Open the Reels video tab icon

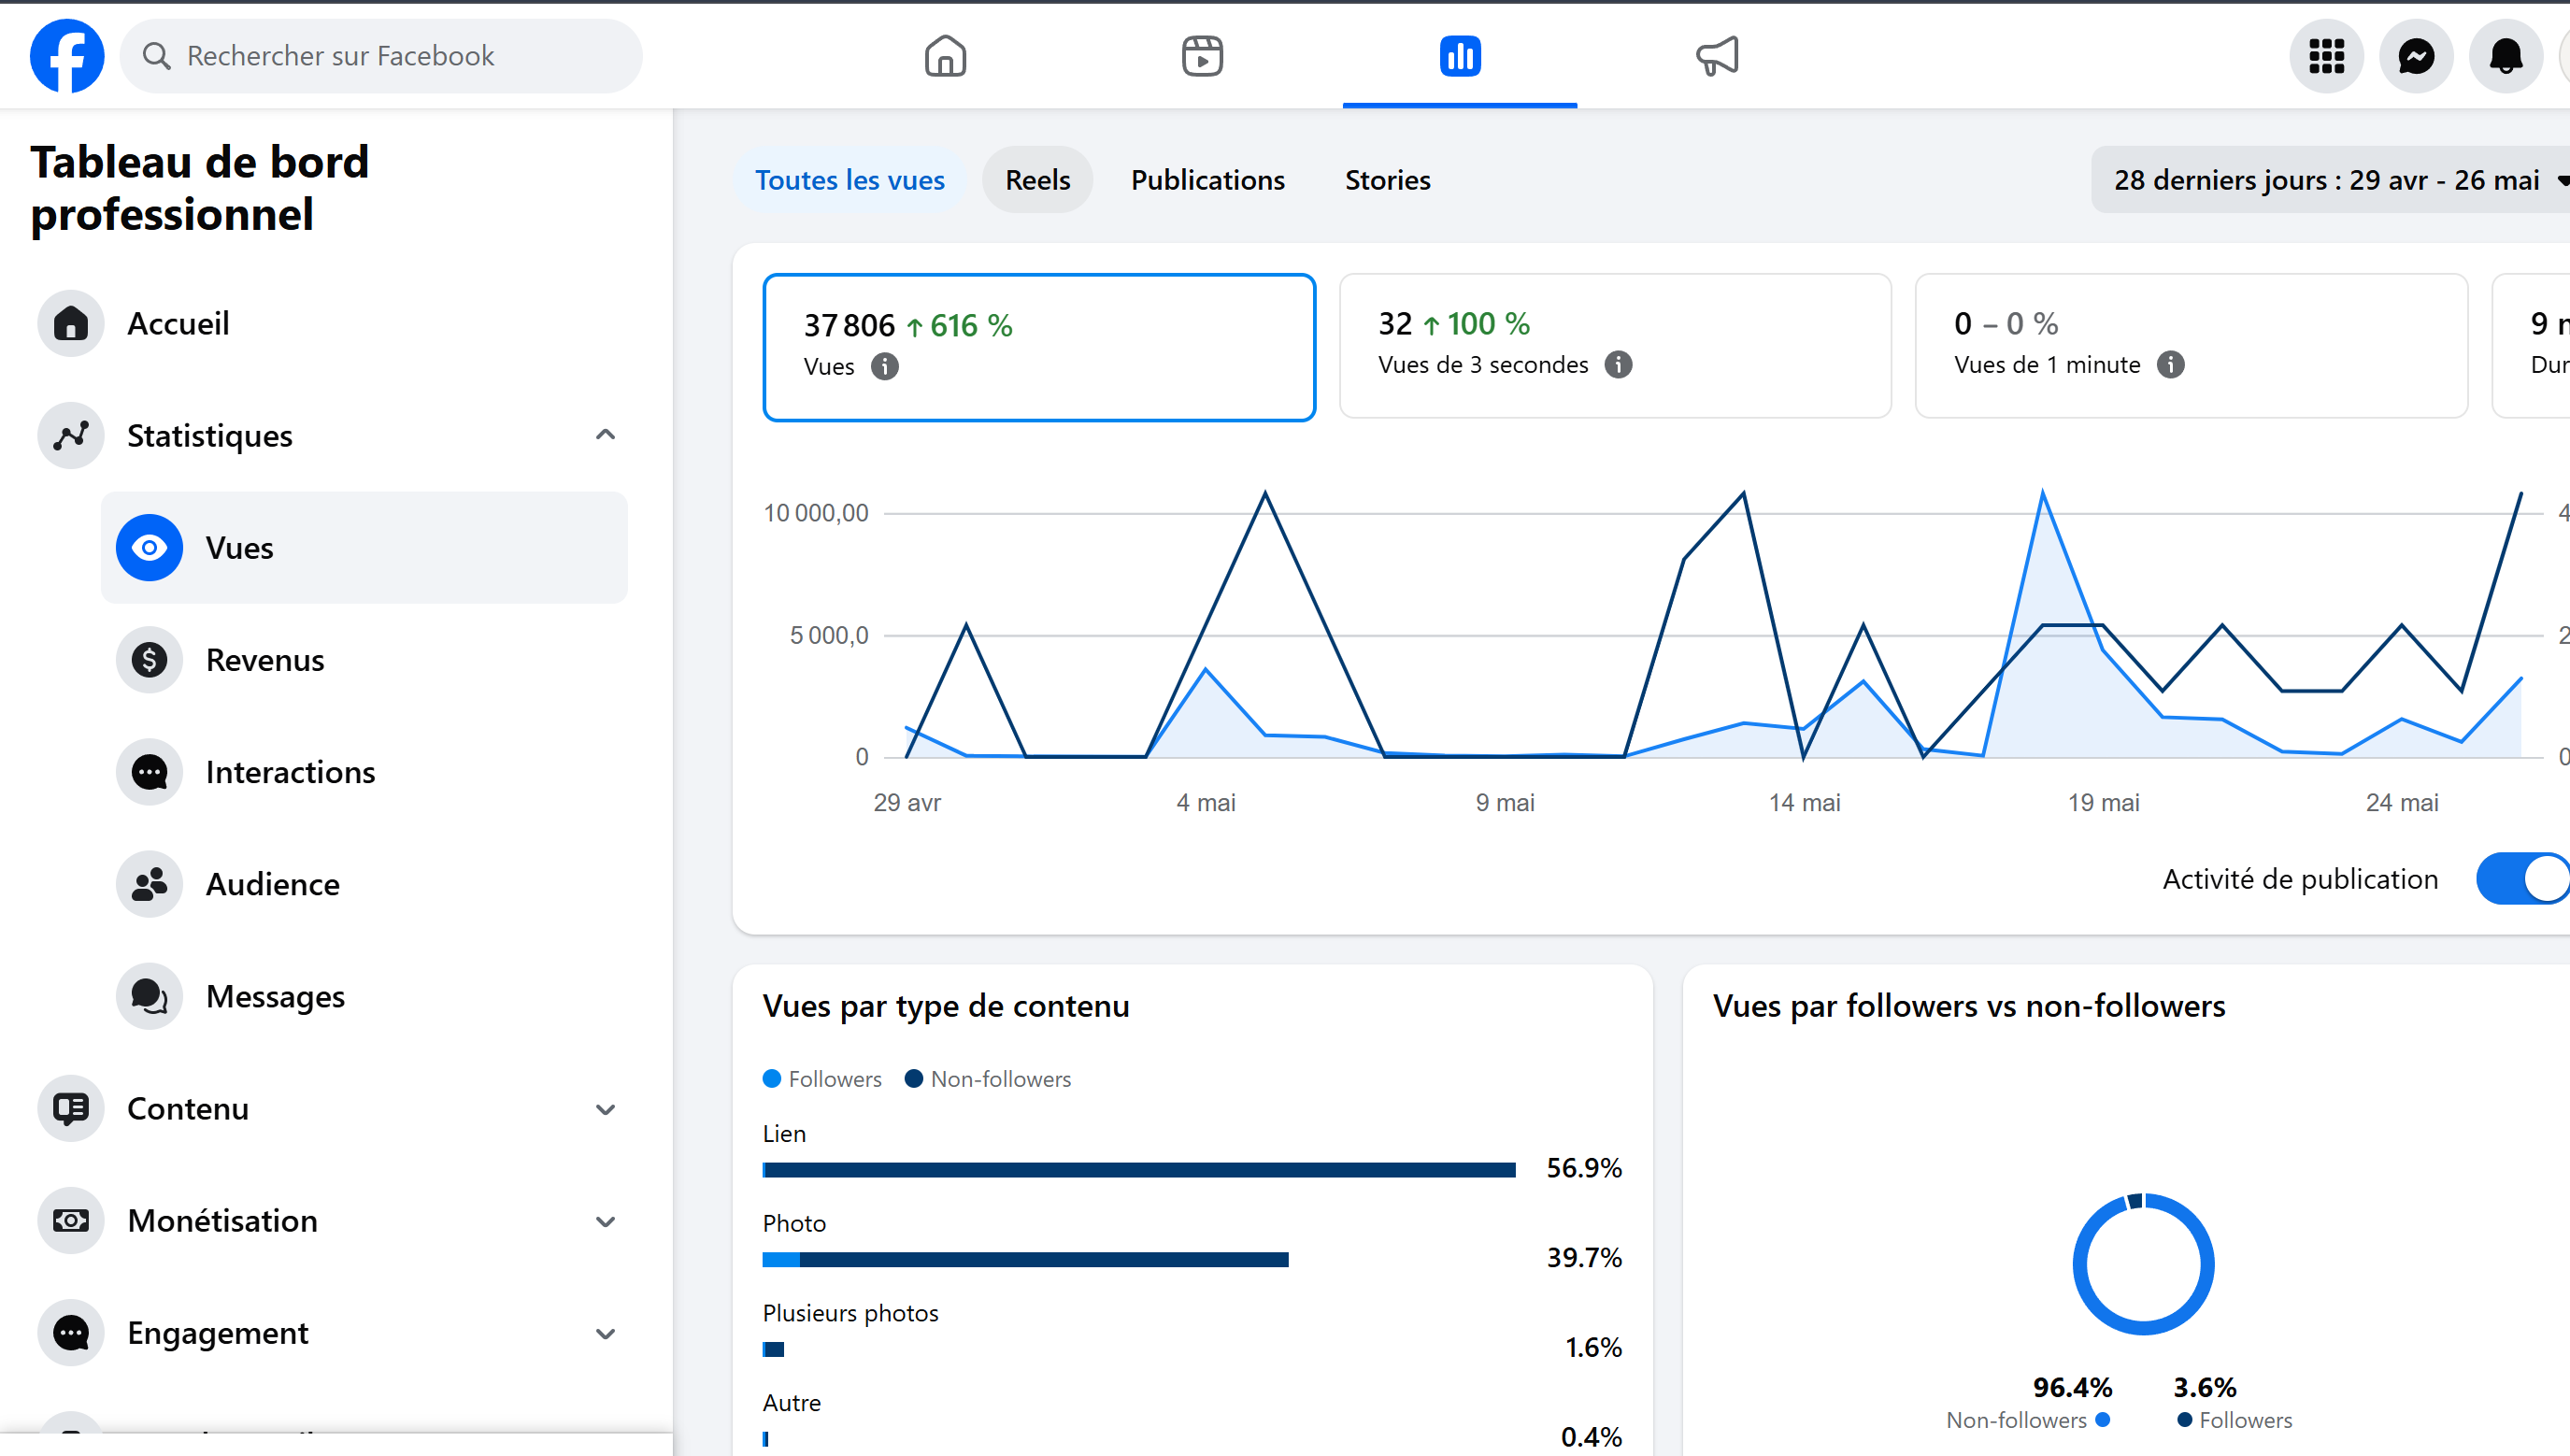(1202, 56)
